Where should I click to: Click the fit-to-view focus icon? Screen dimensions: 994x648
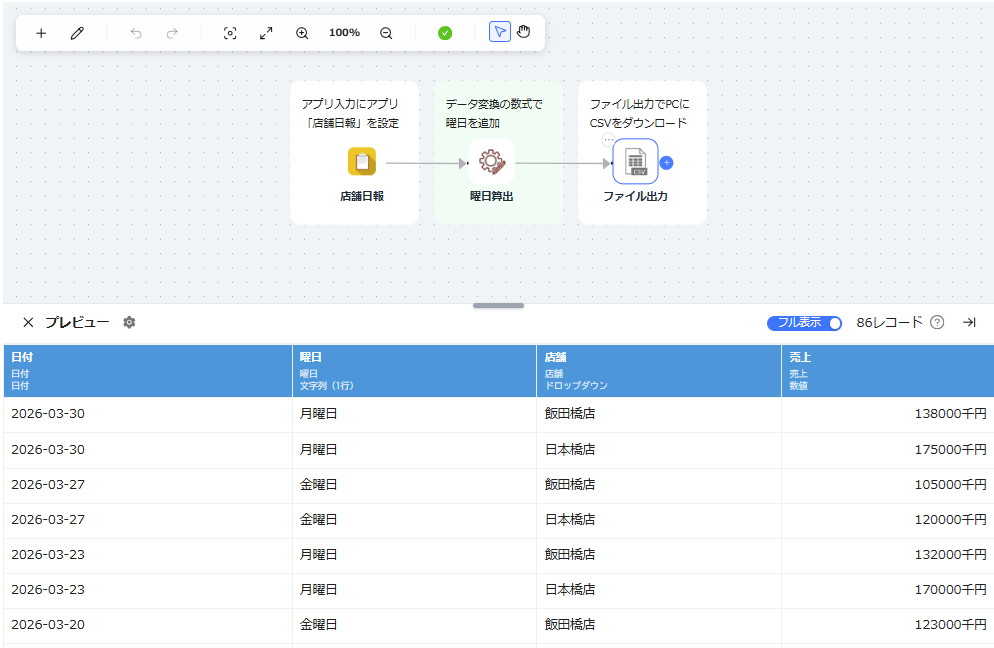click(x=230, y=33)
